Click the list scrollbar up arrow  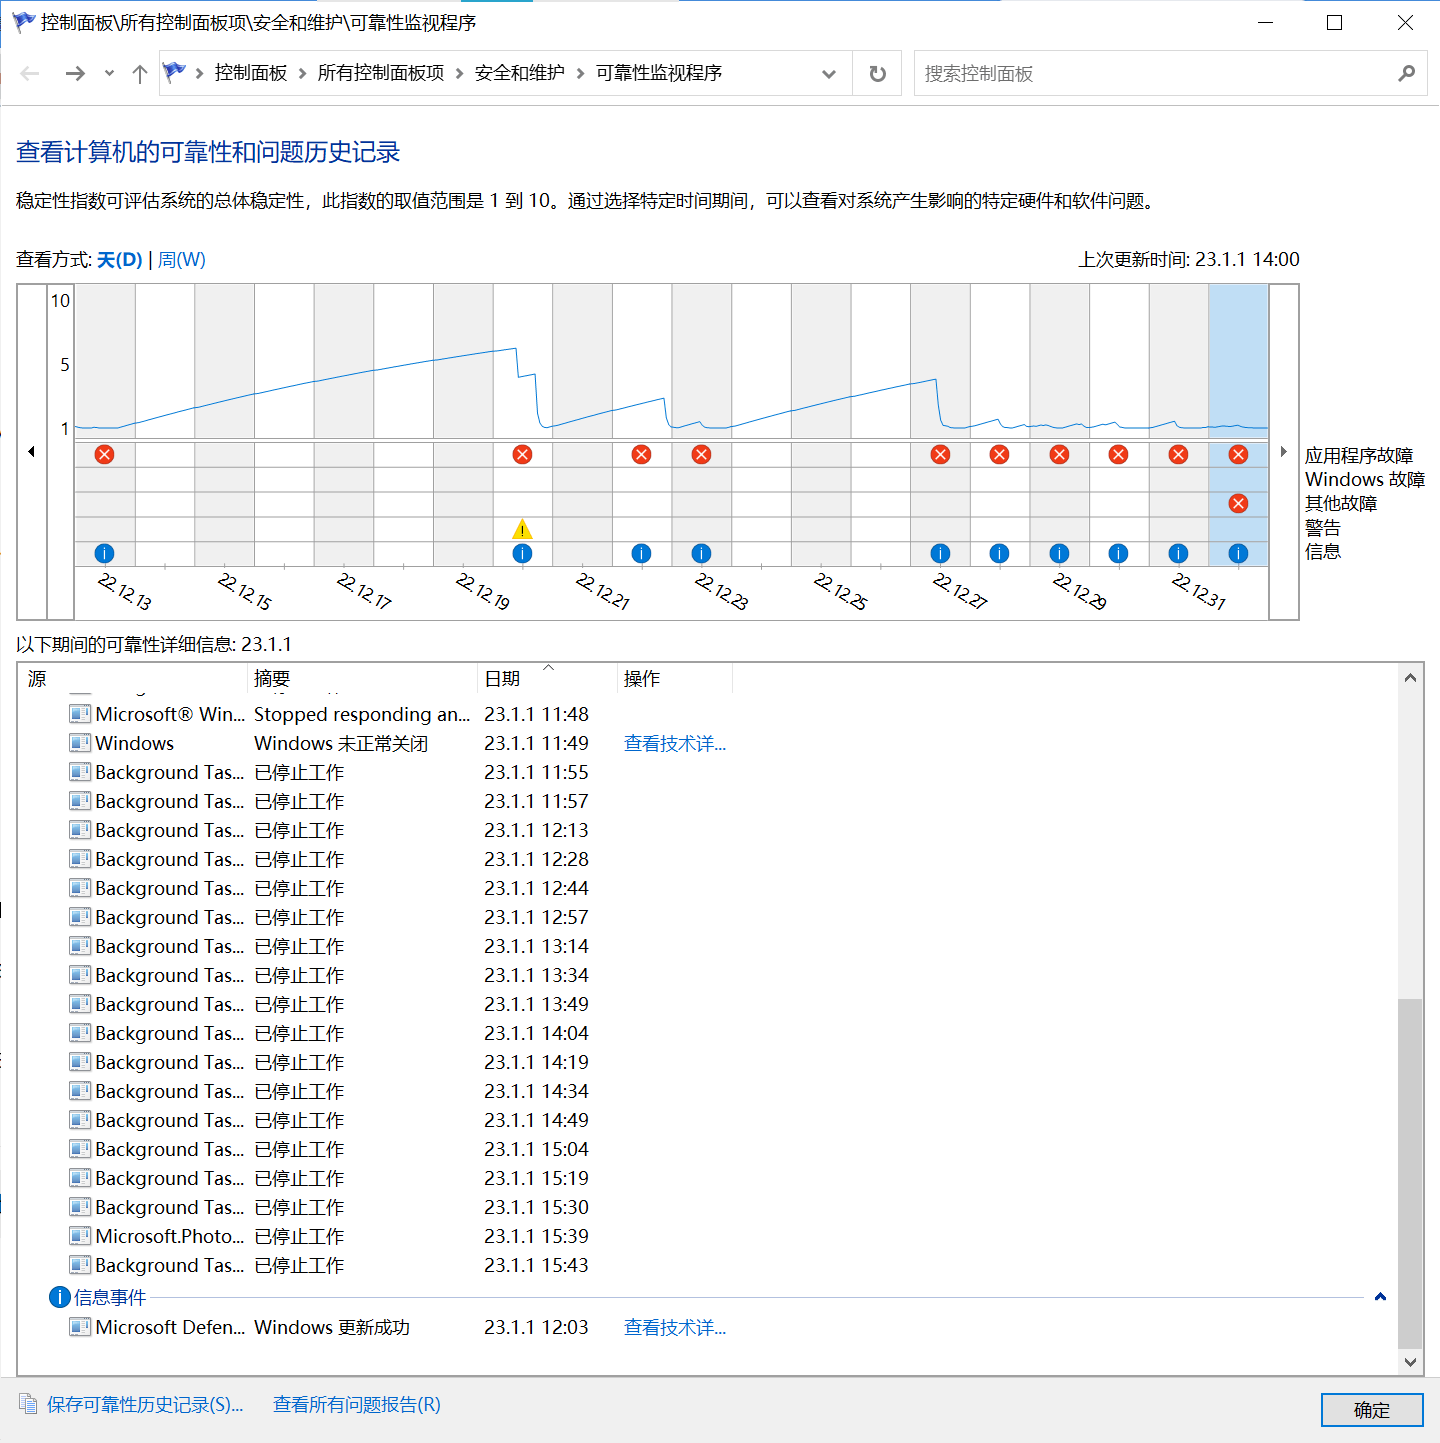coord(1410,678)
